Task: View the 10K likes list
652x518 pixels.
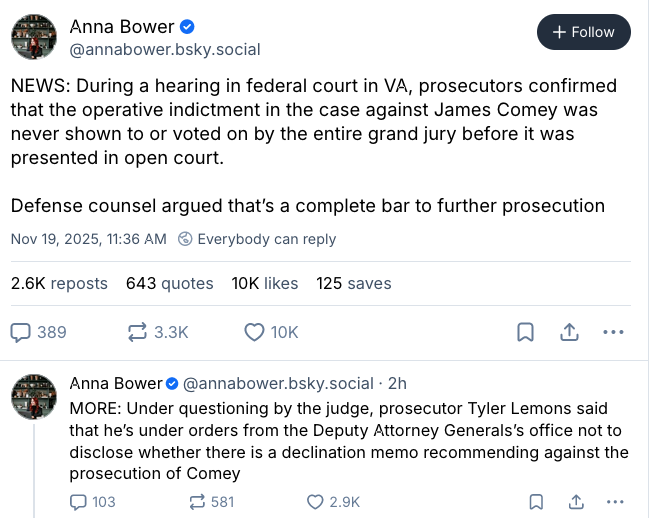Action: coord(265,283)
